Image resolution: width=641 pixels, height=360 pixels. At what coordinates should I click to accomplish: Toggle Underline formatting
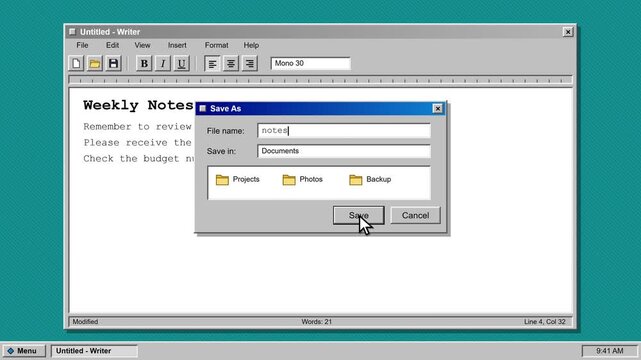coord(182,63)
